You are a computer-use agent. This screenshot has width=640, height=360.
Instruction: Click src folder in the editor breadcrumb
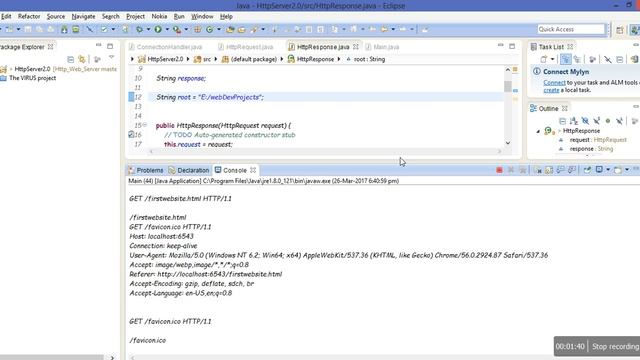203,59
